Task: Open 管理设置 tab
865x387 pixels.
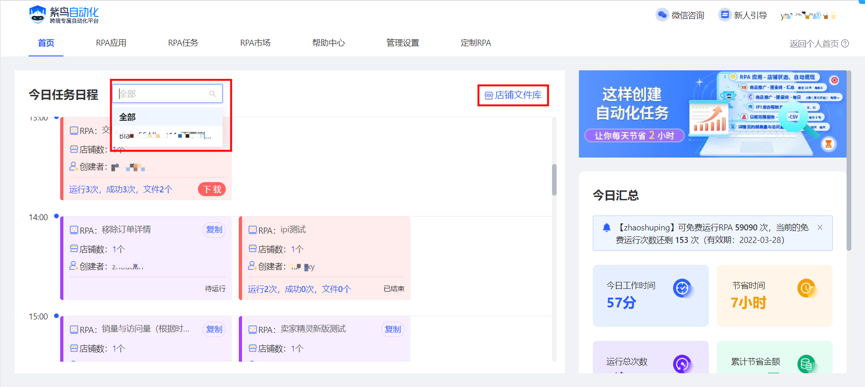Action: (x=403, y=43)
